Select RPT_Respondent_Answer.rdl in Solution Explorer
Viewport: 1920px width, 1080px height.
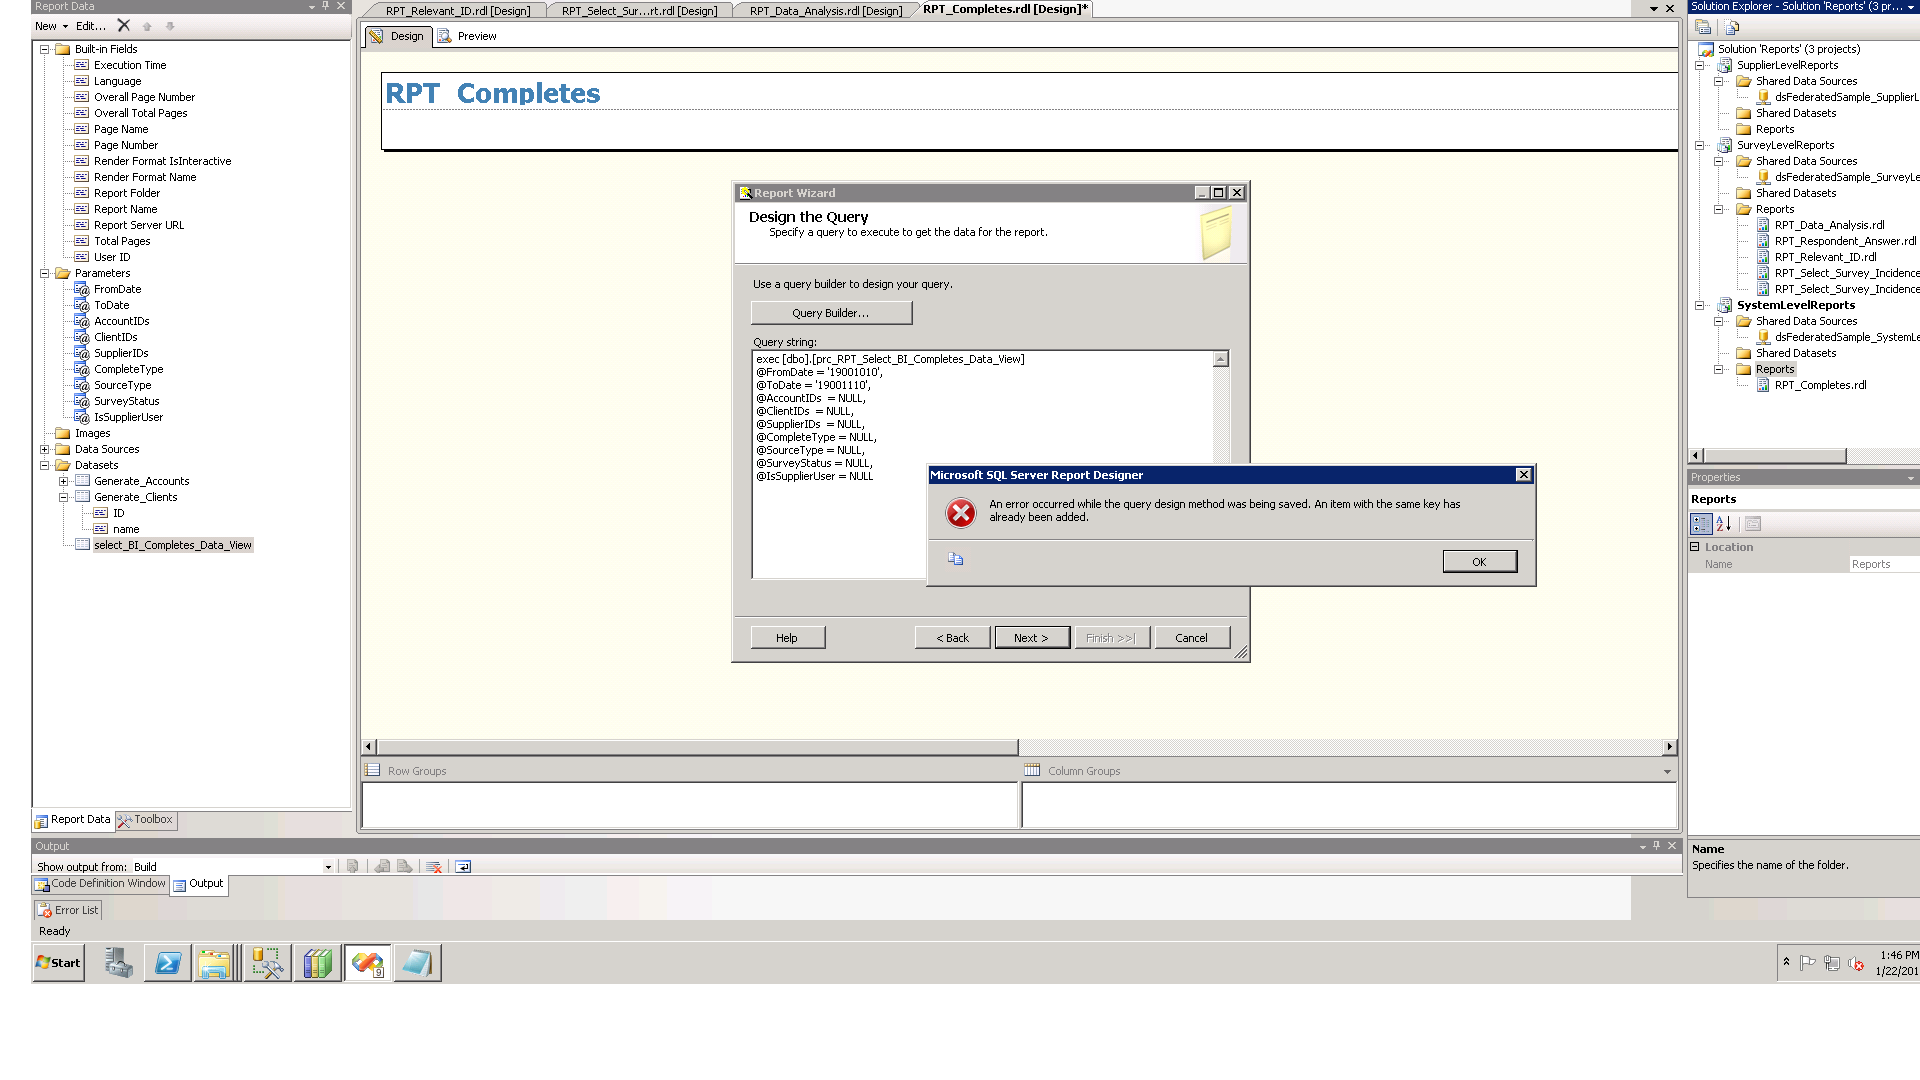(1846, 241)
